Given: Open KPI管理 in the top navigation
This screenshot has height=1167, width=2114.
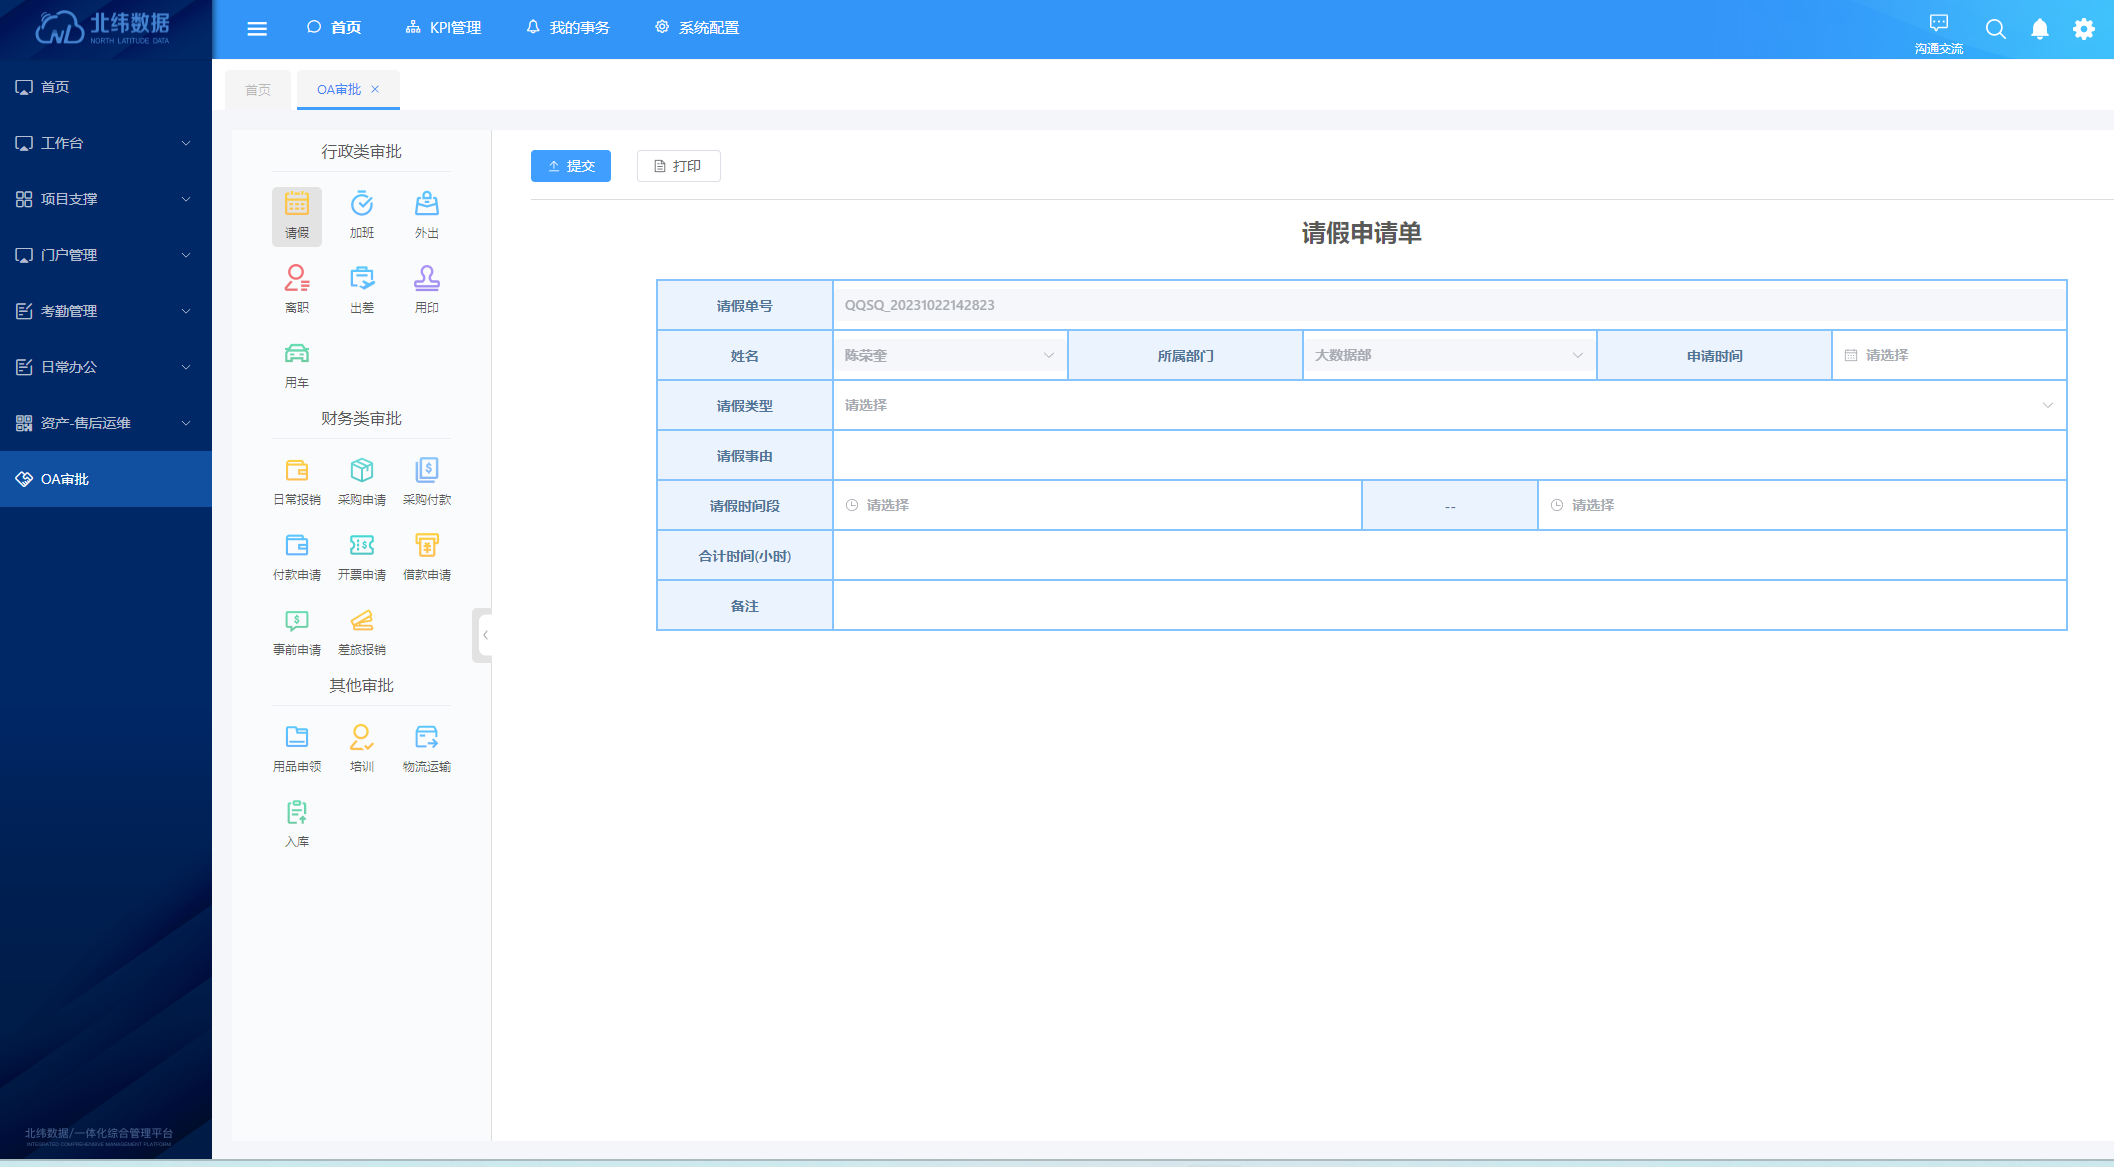Looking at the screenshot, I should click(444, 28).
